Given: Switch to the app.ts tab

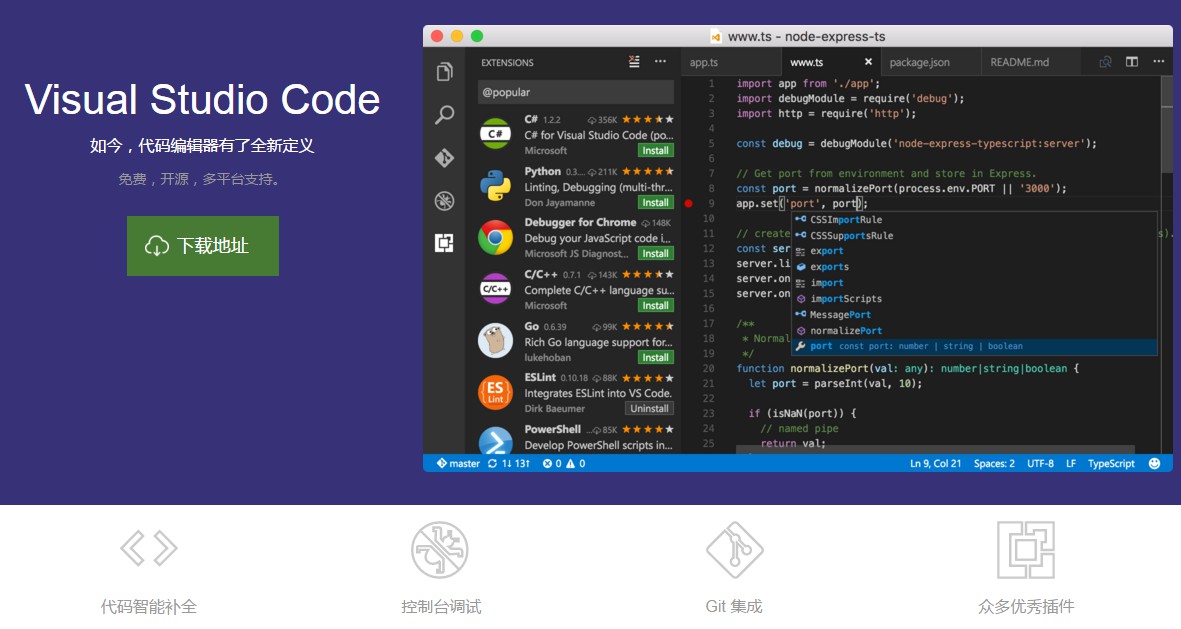Looking at the screenshot, I should [x=703, y=63].
